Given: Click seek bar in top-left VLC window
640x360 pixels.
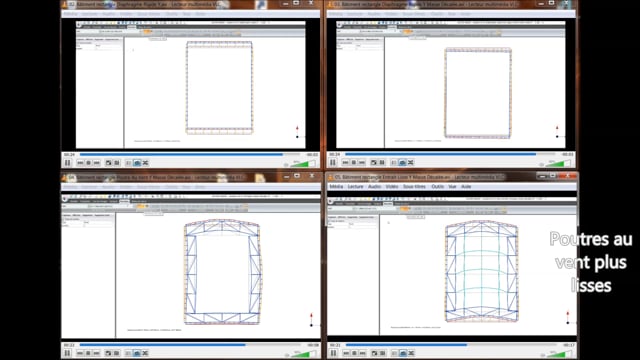Looking at the screenshot, I should pos(191,155).
